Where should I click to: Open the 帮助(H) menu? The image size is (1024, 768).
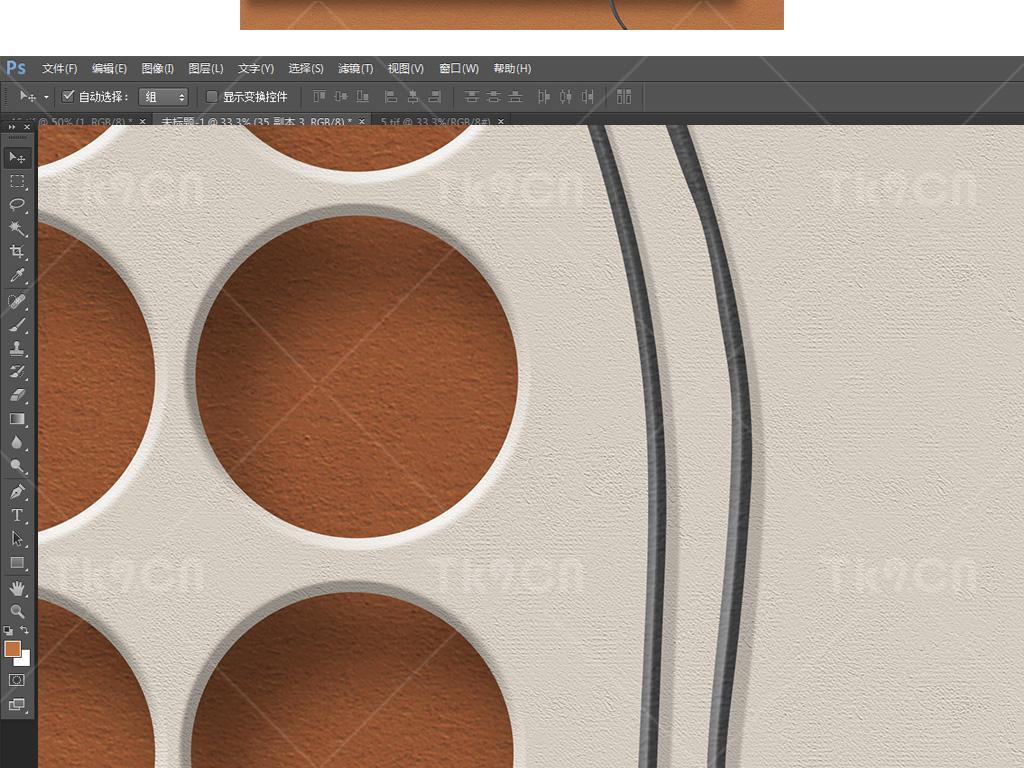[512, 69]
